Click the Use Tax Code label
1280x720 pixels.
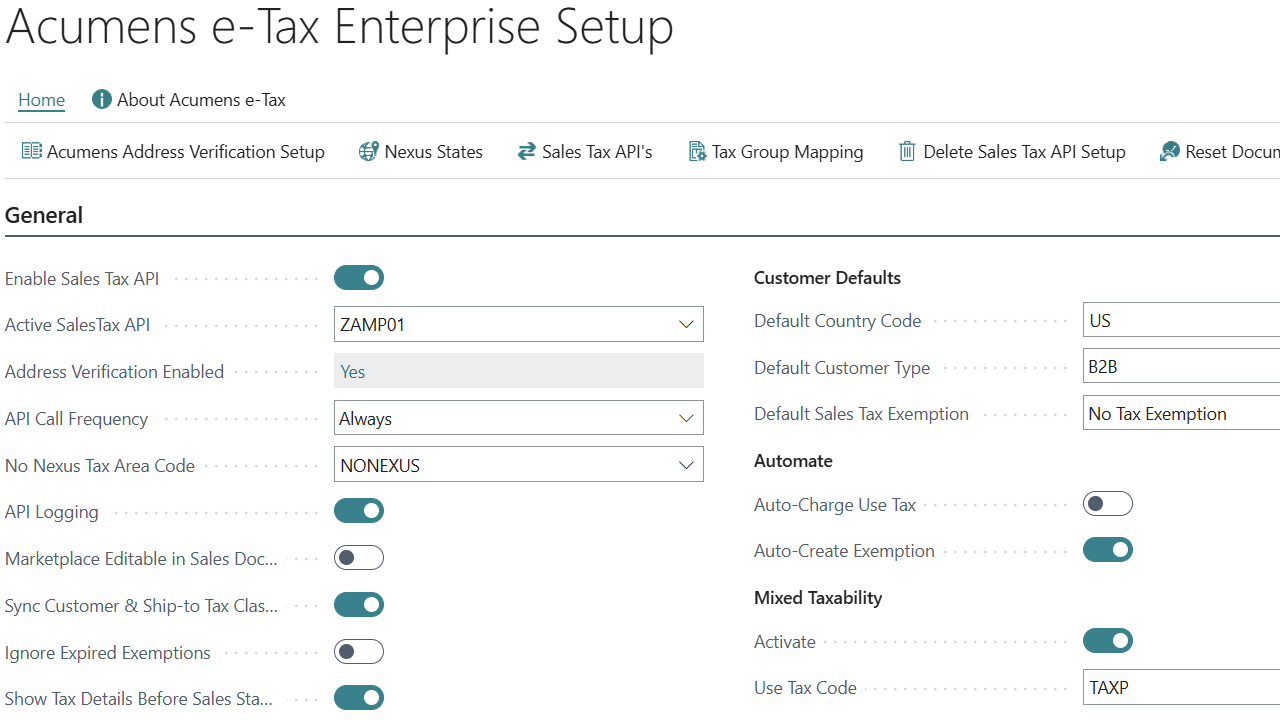tap(805, 688)
